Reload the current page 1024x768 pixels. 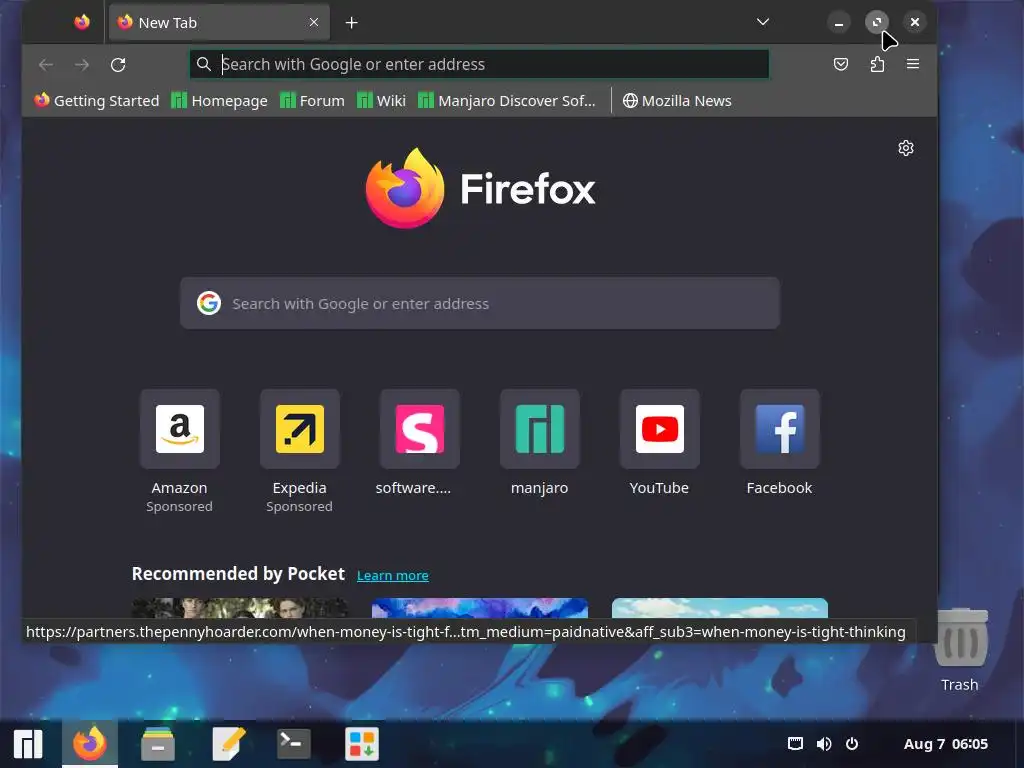(x=118, y=65)
